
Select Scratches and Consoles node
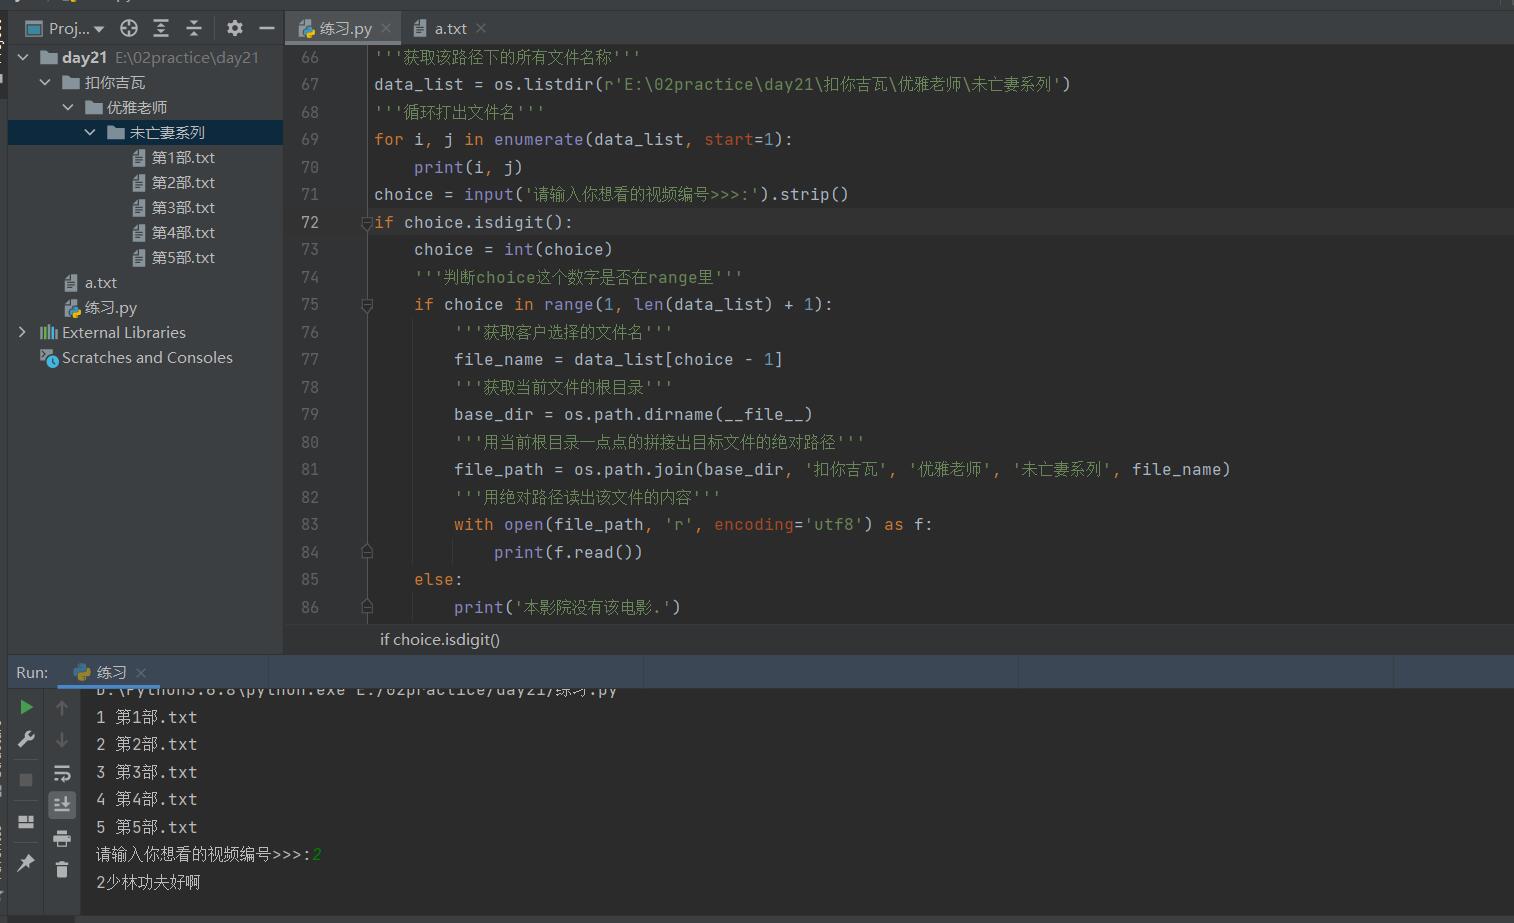pyautogui.click(x=136, y=357)
